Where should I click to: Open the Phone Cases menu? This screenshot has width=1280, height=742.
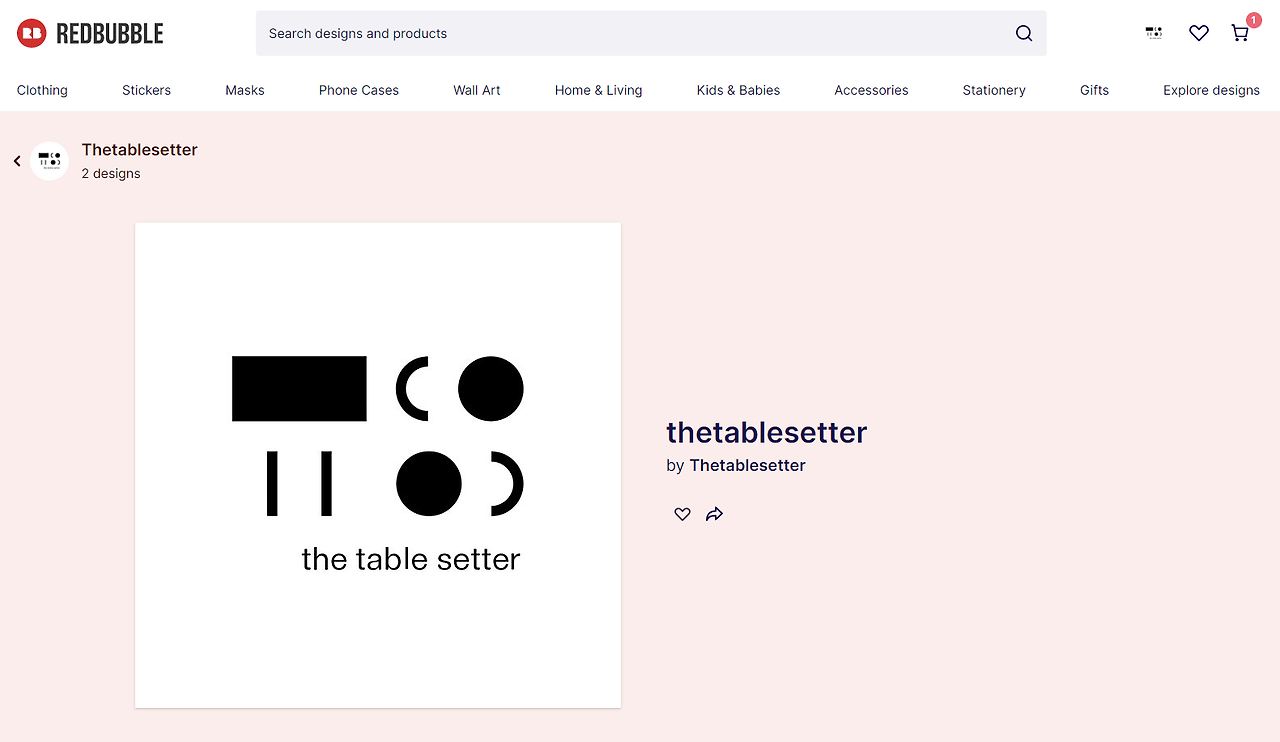(359, 90)
